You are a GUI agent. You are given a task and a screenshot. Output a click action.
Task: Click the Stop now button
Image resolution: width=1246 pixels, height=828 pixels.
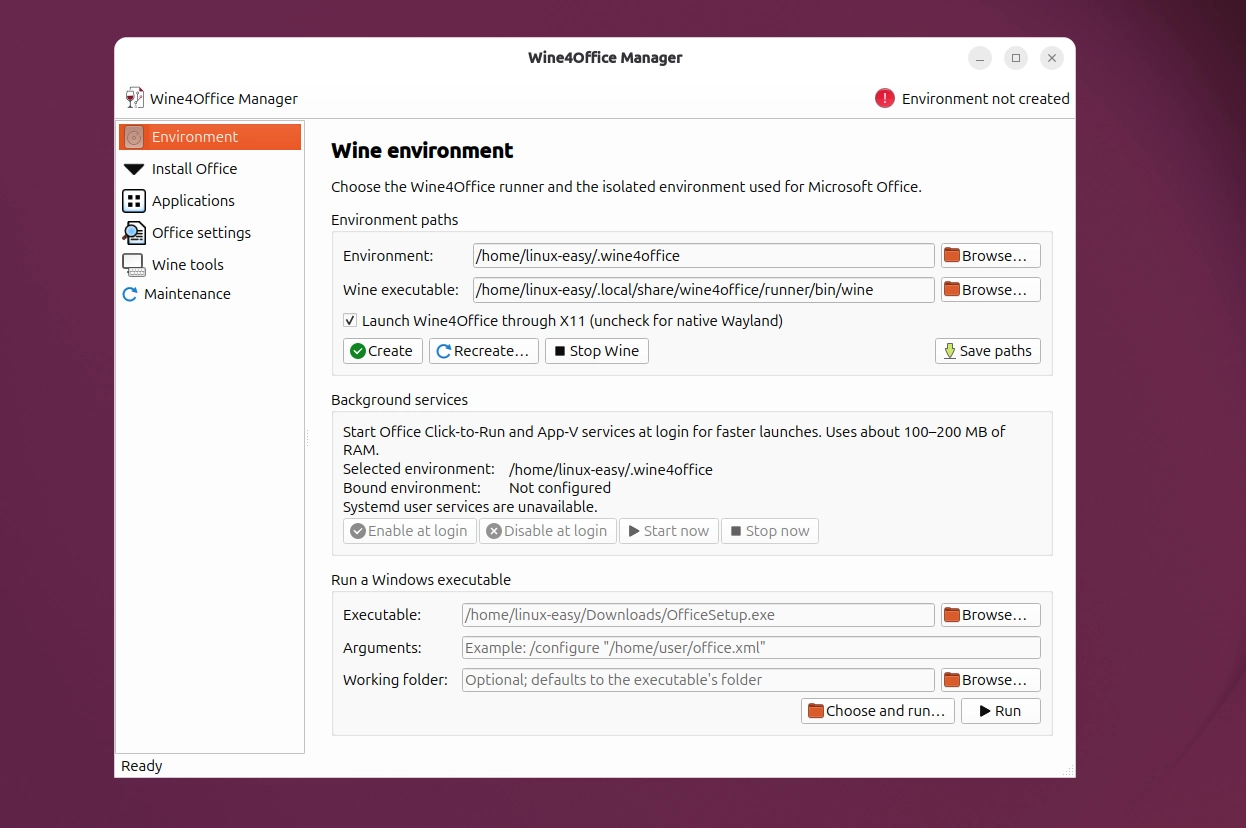click(769, 531)
